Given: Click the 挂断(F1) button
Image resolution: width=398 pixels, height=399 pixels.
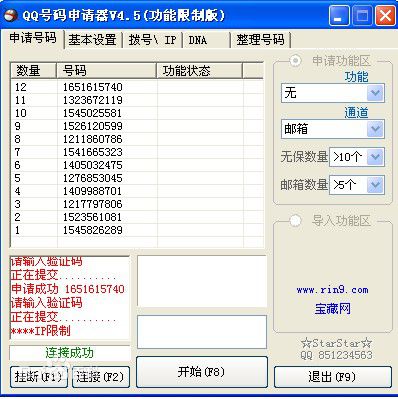Looking at the screenshot, I should (x=39, y=377).
